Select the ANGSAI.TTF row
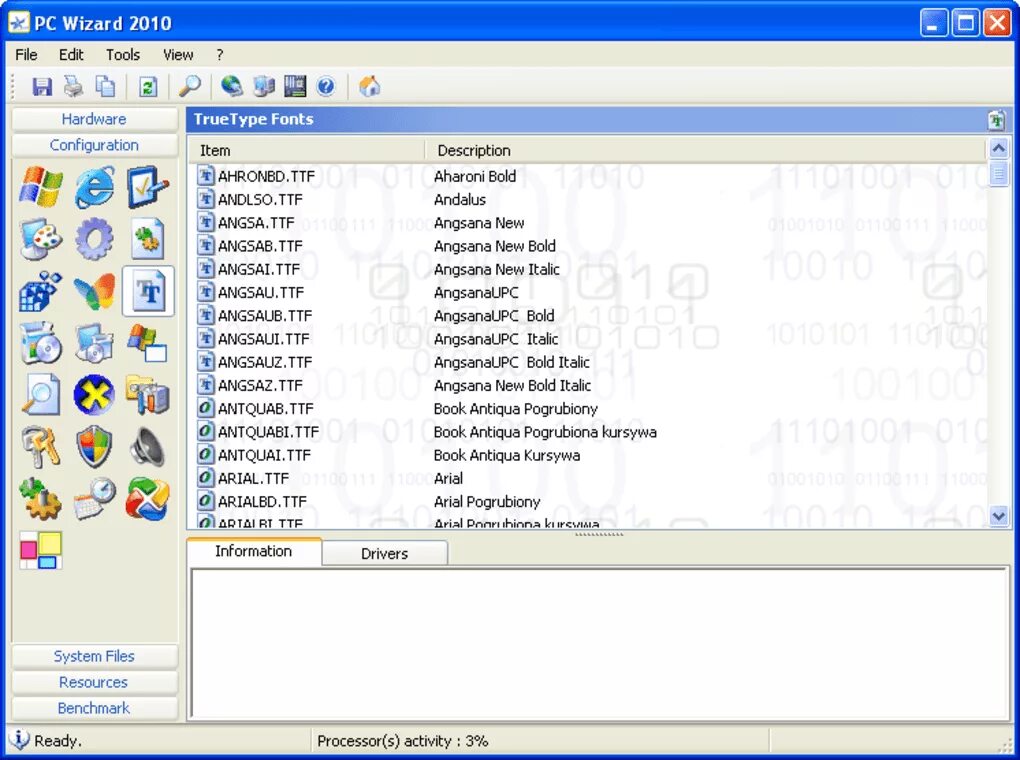Image resolution: width=1020 pixels, height=760 pixels. (588, 269)
